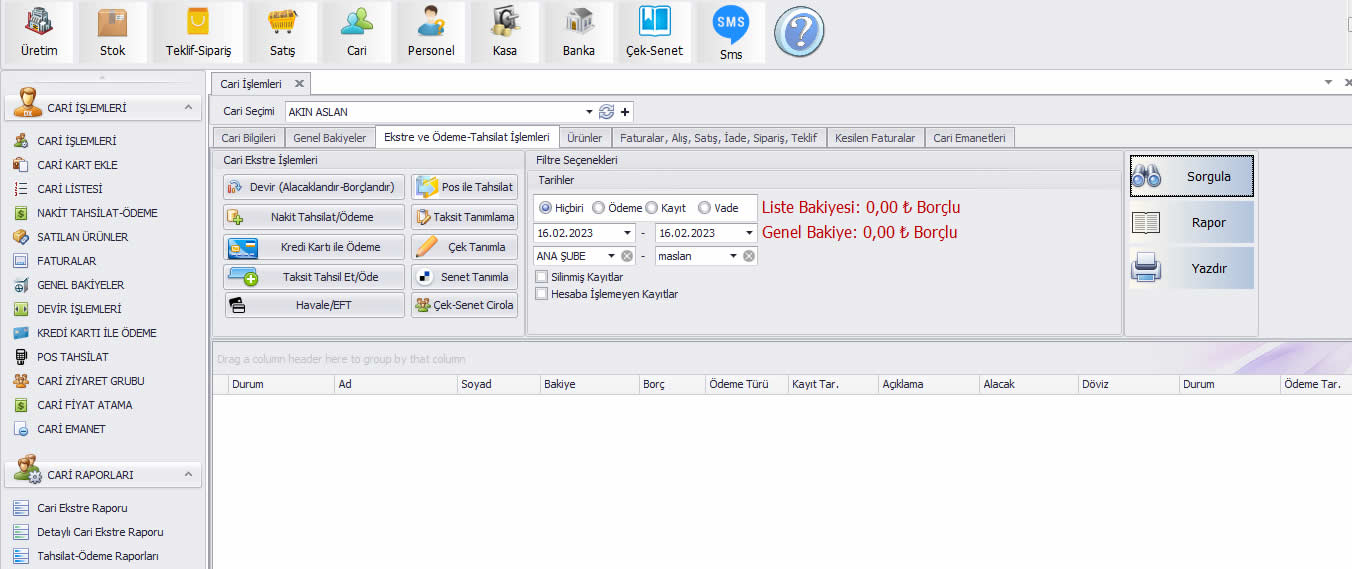Image resolution: width=1352 pixels, height=569 pixels.
Task: Open the Kesilen Faturalar tab
Action: pos(874,138)
